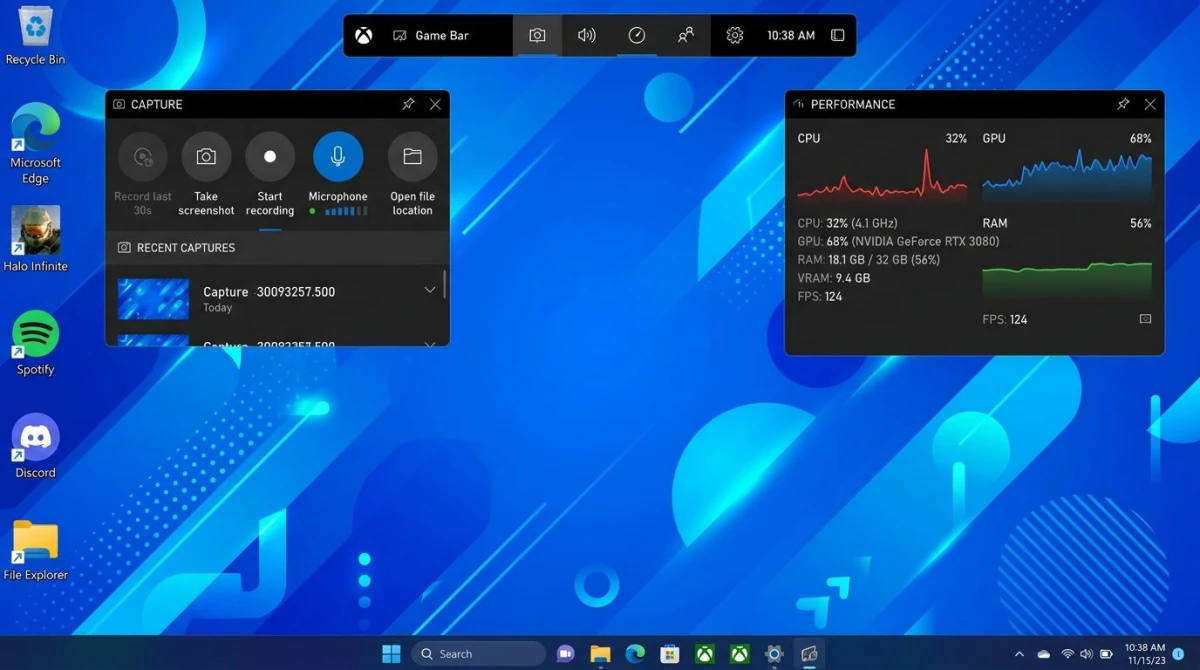Select Microsoft Edge desktop shortcut
The width and height of the screenshot is (1200, 670).
(x=35, y=144)
